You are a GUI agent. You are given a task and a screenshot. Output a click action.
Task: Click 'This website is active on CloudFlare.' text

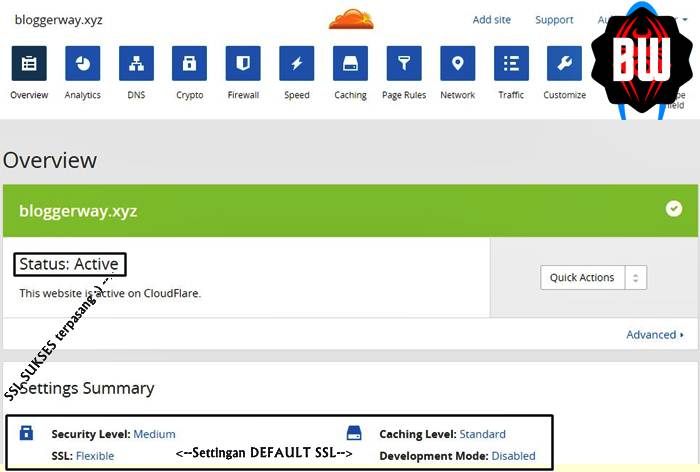110,293
